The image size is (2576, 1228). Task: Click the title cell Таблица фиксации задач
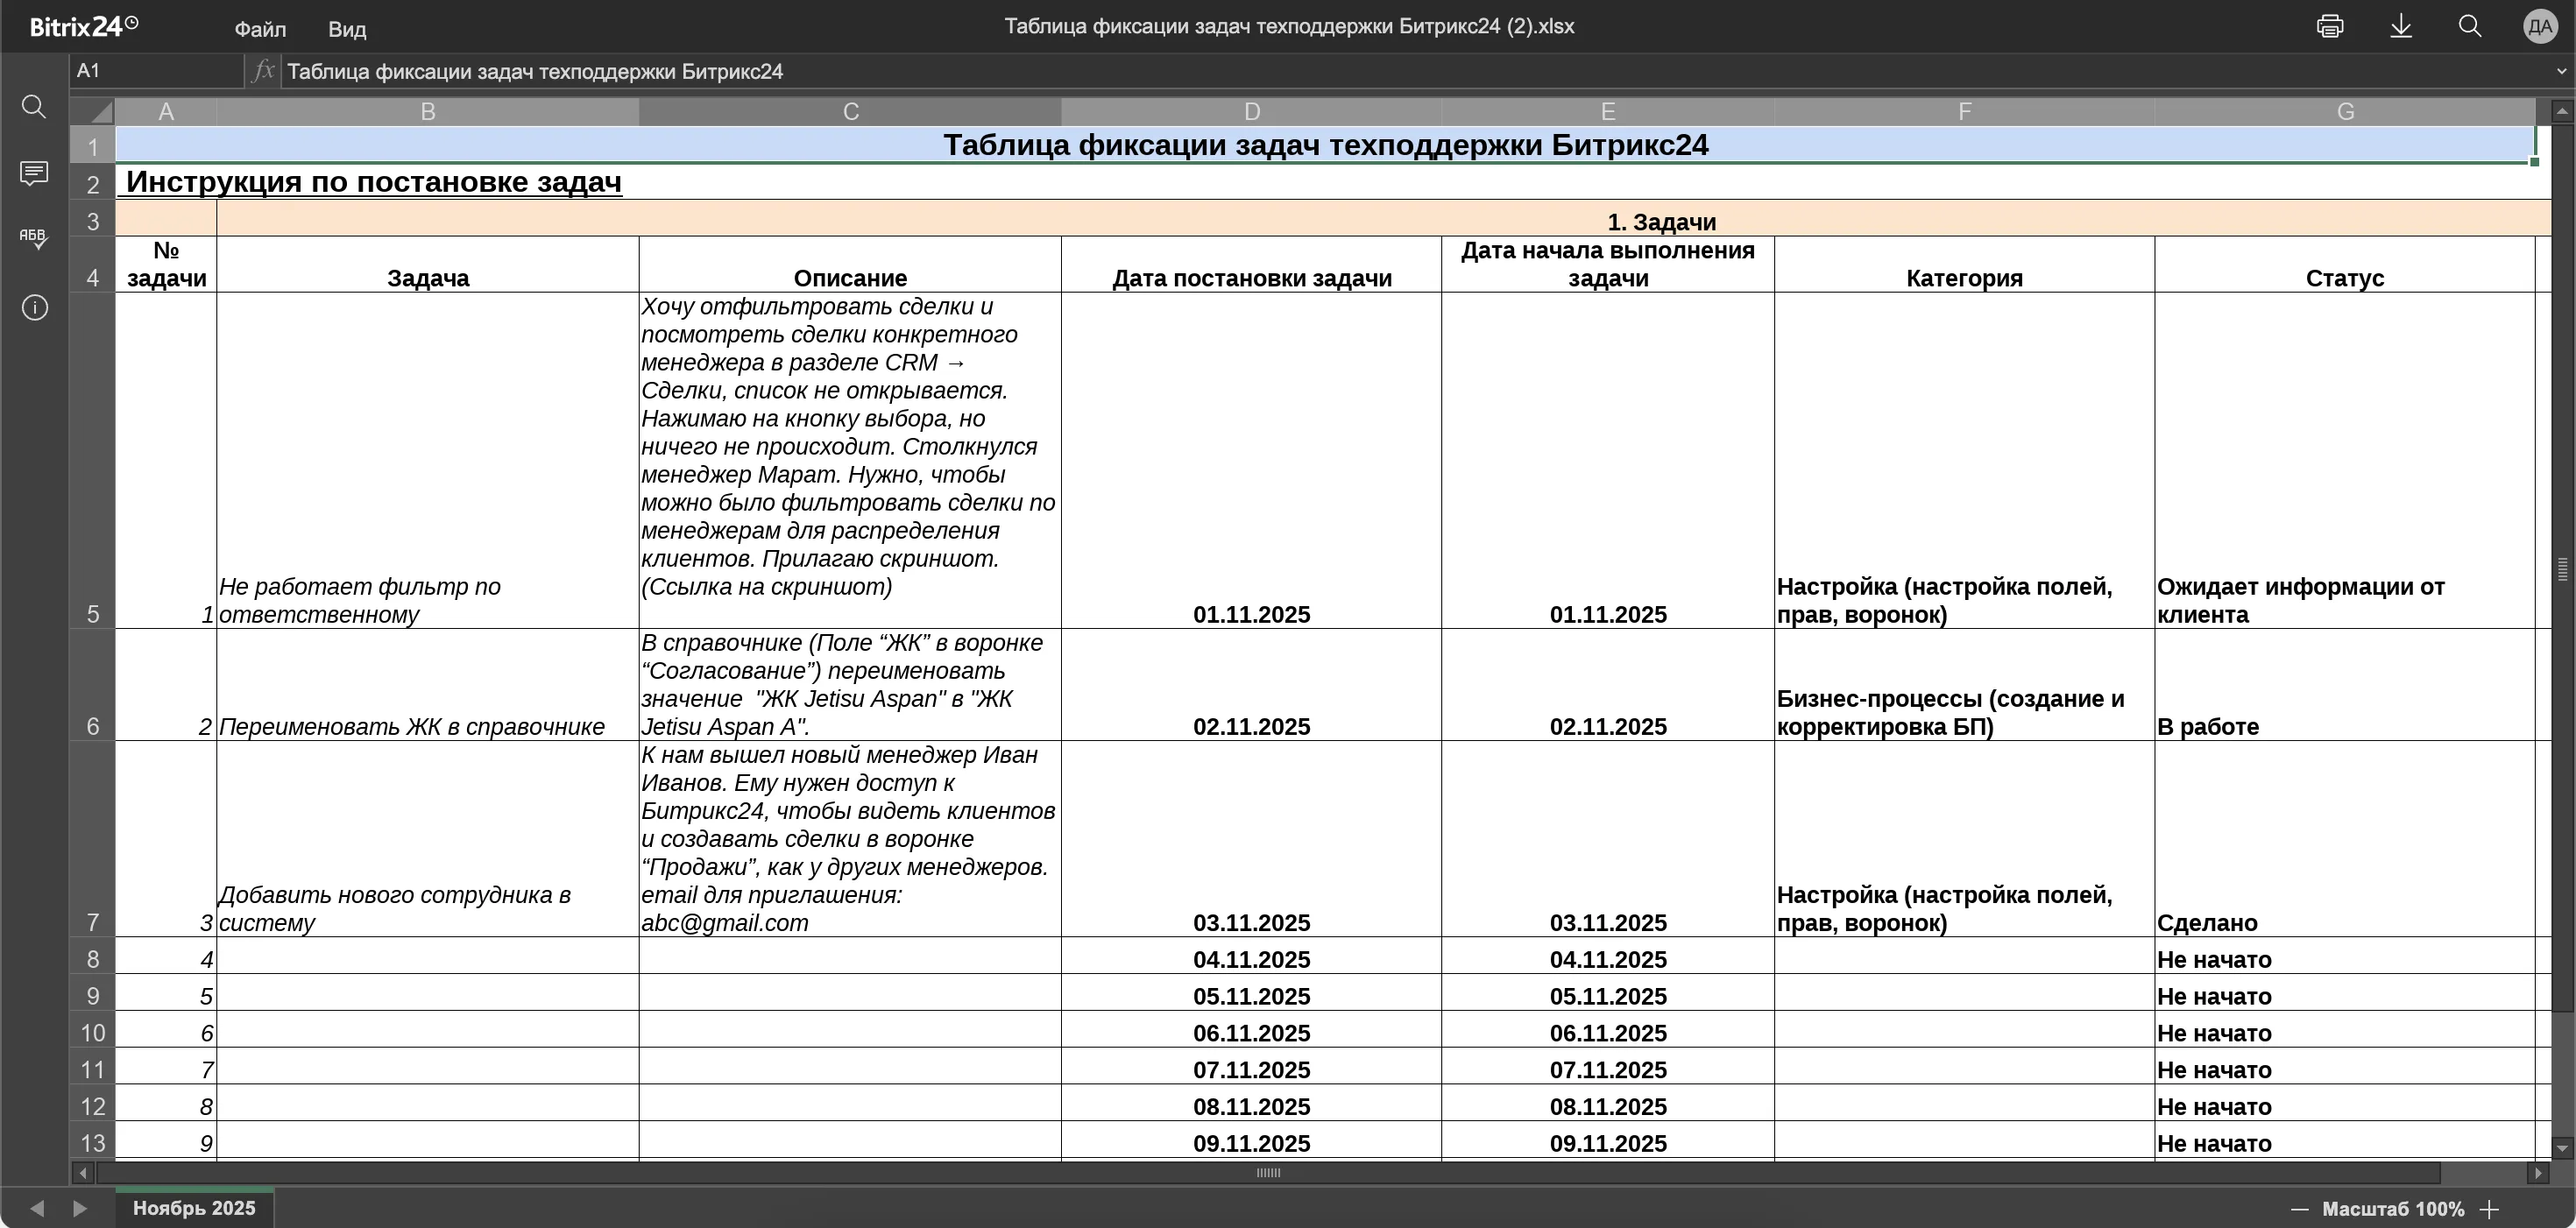pyautogui.click(x=1326, y=145)
